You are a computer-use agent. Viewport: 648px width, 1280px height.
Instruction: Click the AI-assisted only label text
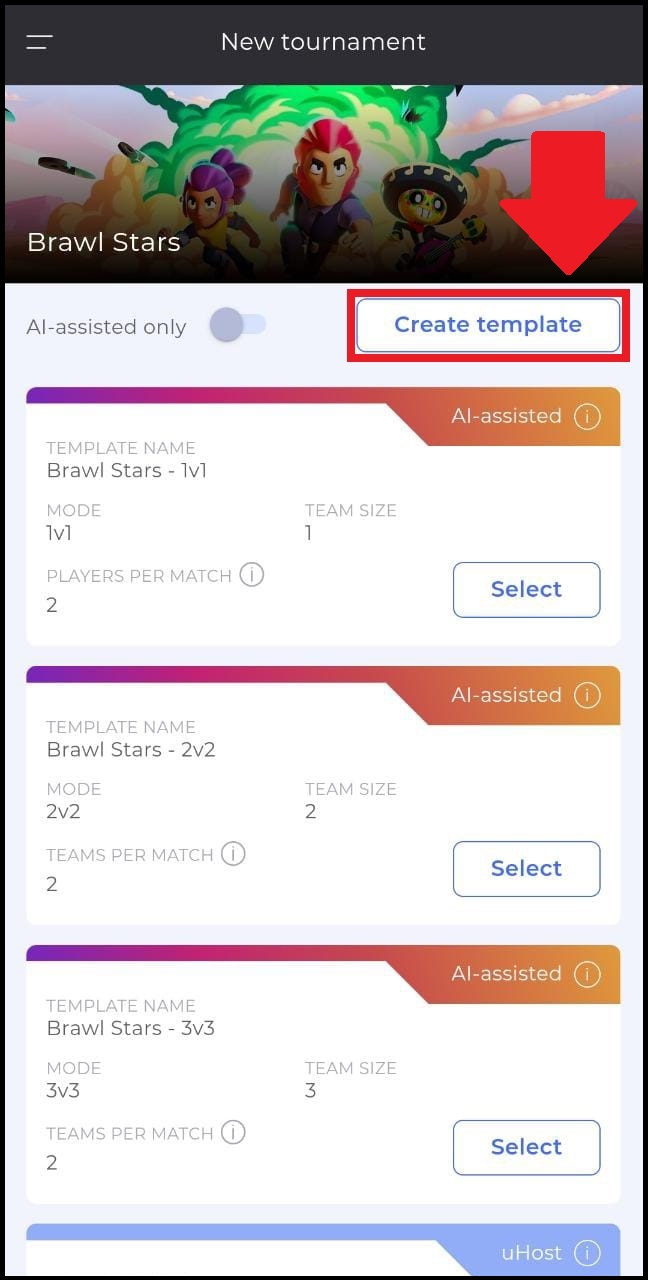coord(107,327)
